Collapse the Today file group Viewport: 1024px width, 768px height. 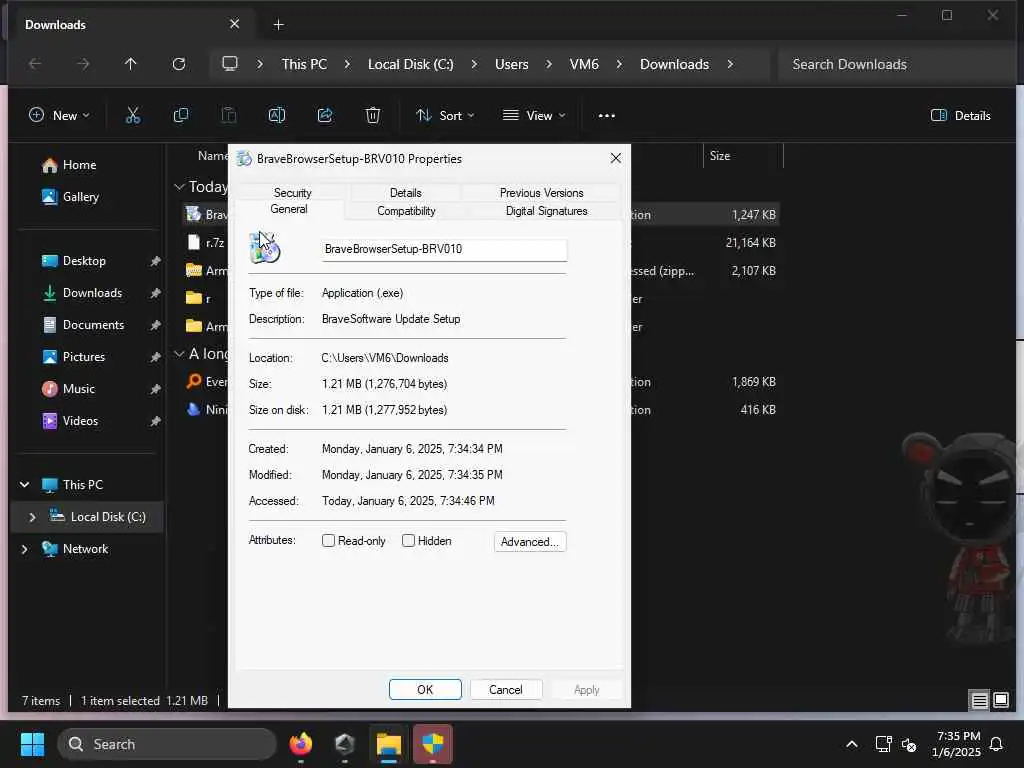(x=179, y=187)
